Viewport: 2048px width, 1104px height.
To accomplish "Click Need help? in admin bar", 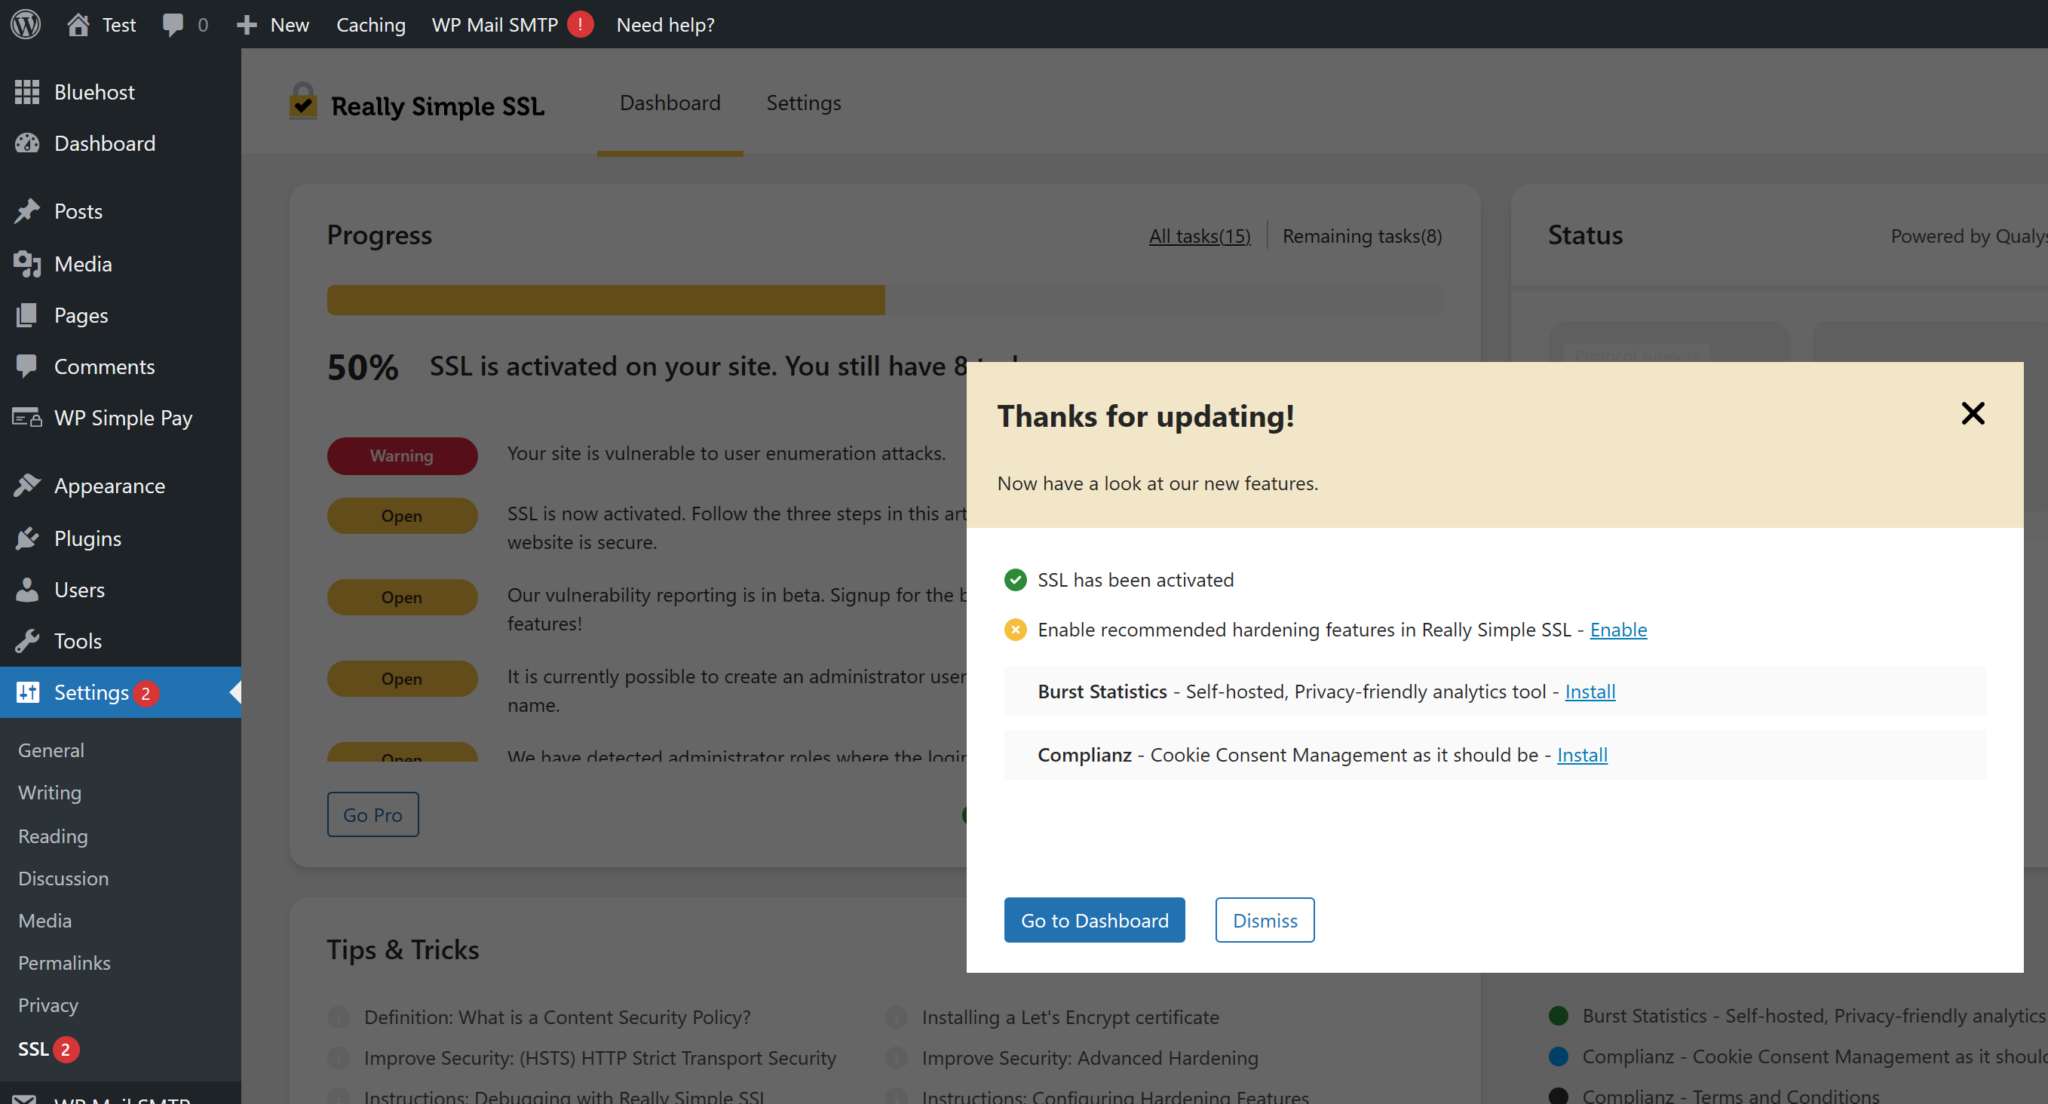I will pyautogui.click(x=665, y=24).
